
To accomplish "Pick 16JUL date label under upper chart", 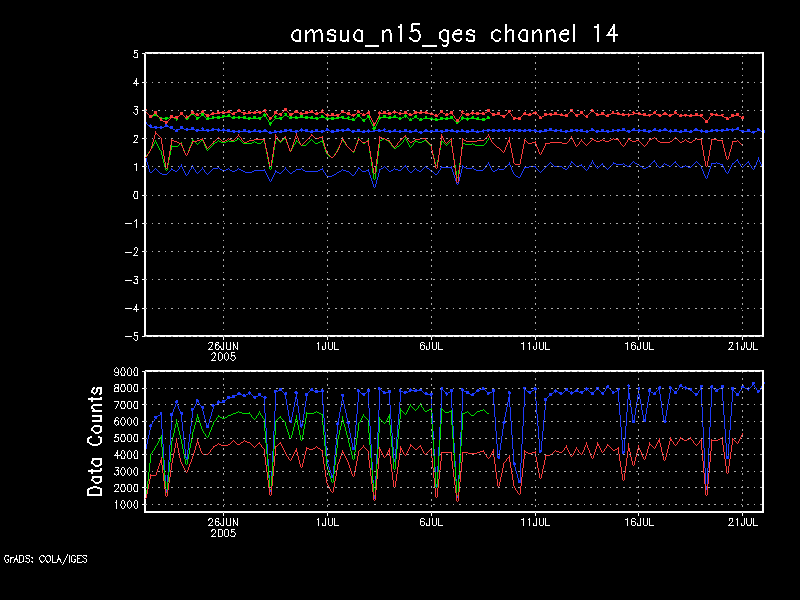I will 639,346.
